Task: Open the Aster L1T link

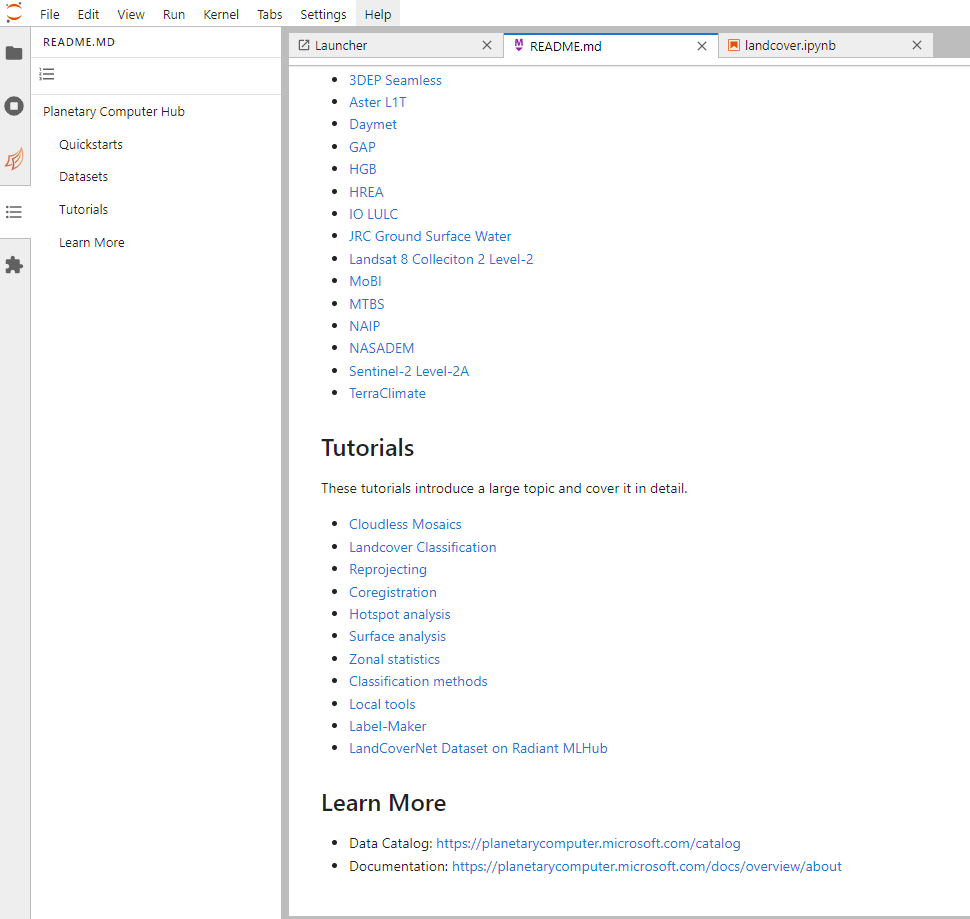Action: [x=377, y=102]
